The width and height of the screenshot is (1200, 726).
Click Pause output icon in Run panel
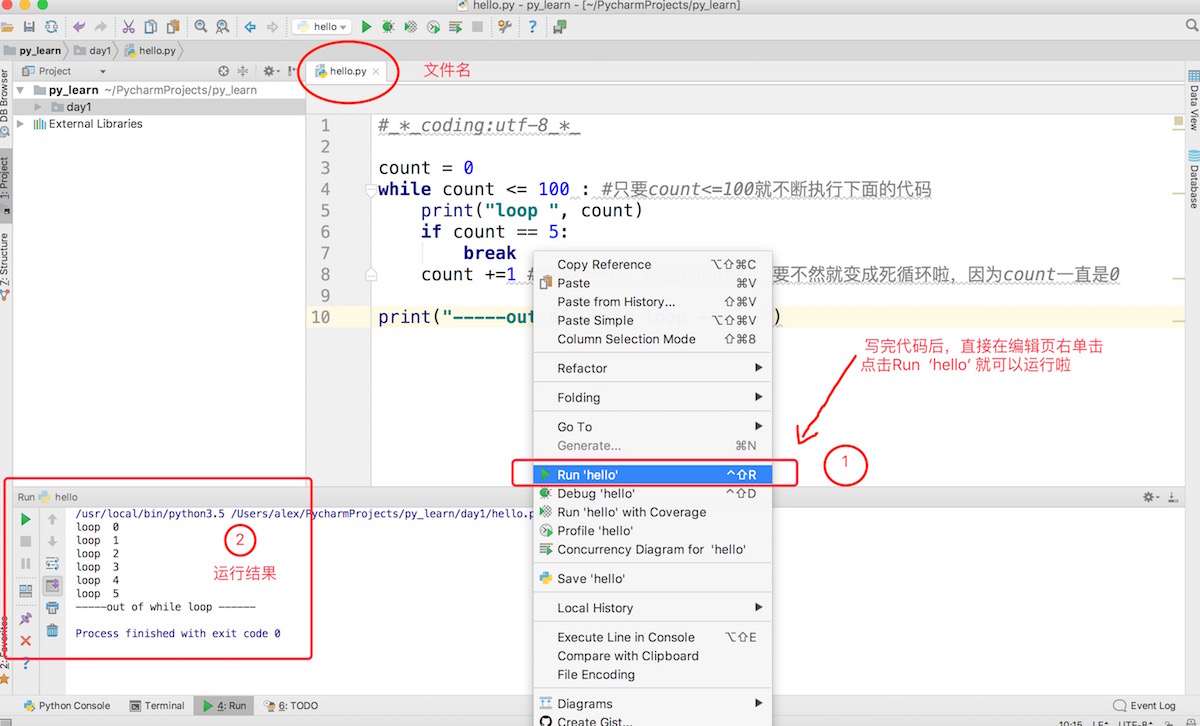coord(26,563)
